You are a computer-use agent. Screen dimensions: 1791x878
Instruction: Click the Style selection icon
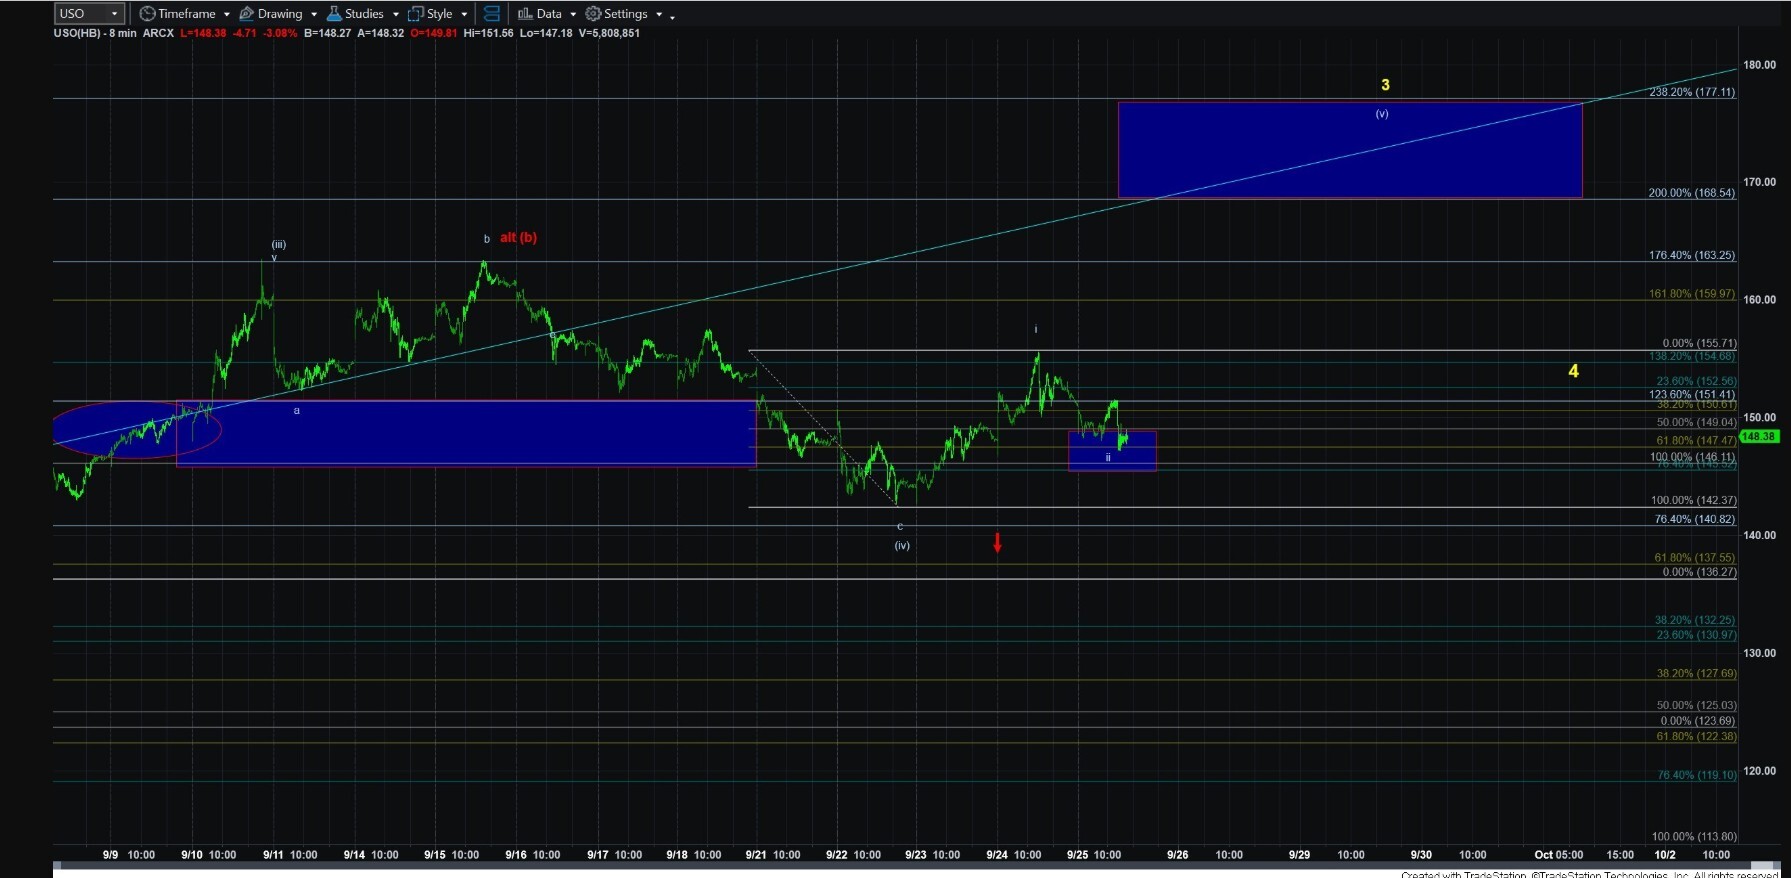coord(416,14)
